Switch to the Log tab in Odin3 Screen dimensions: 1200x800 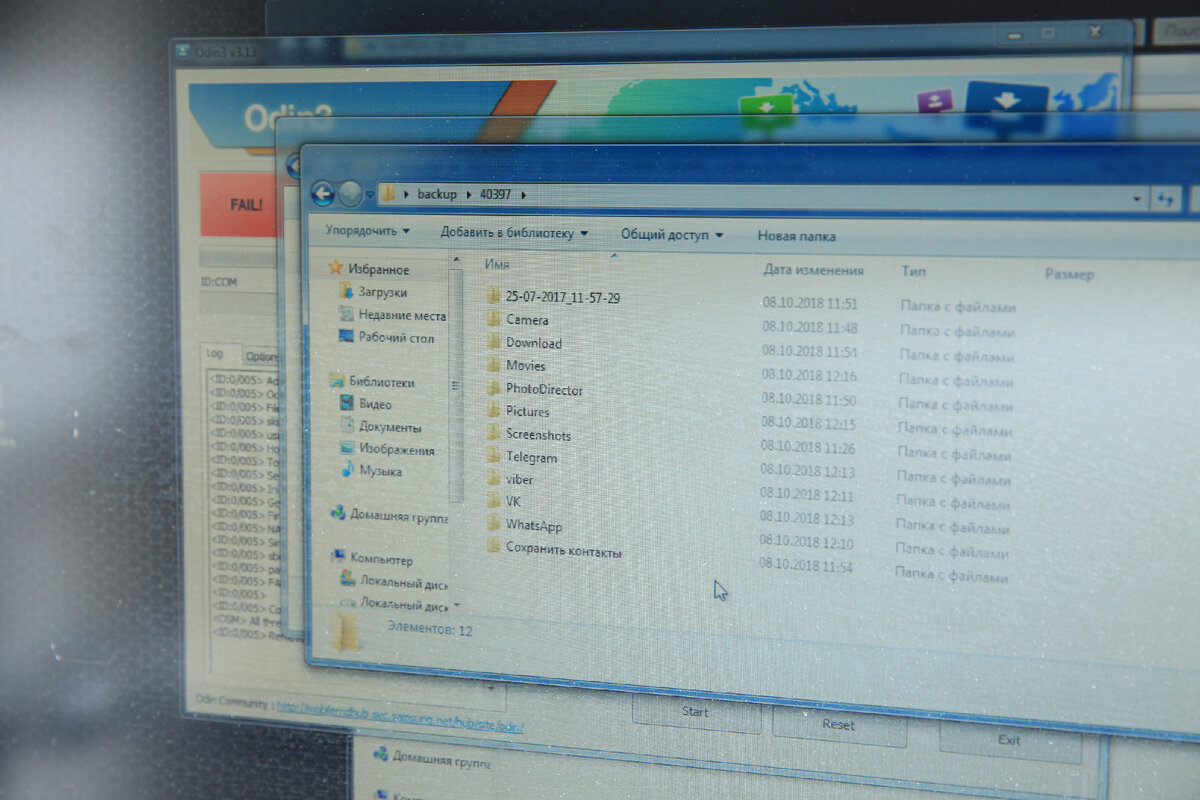tap(214, 354)
